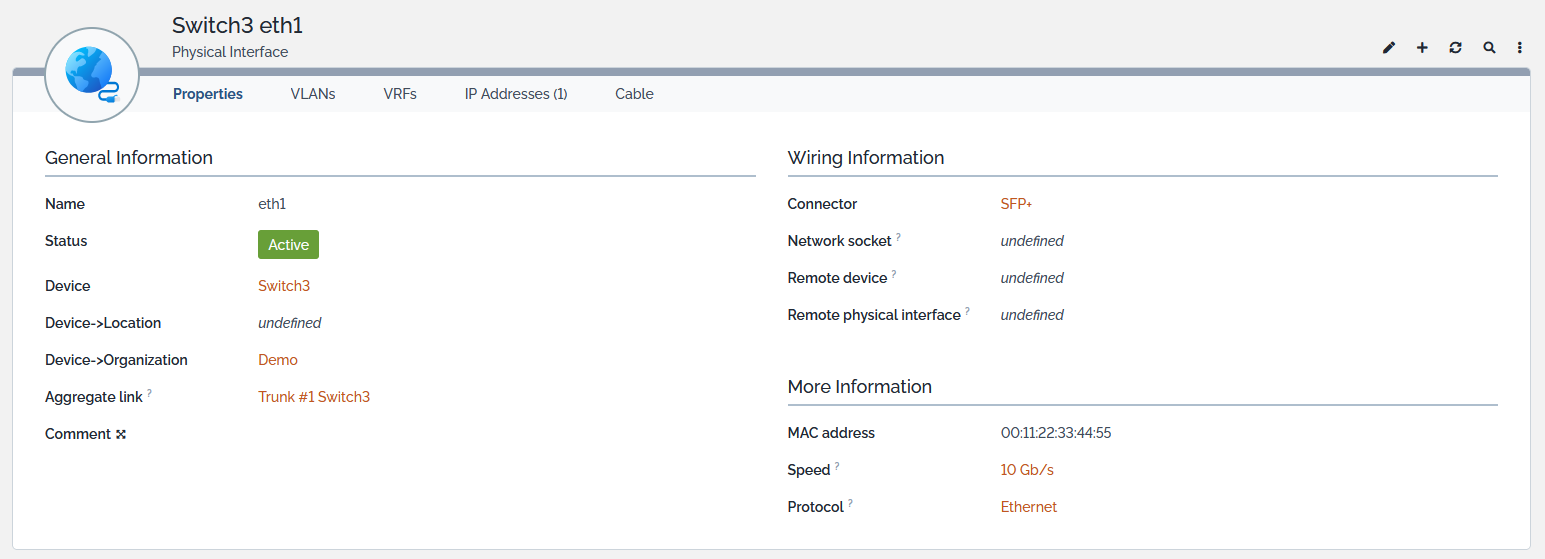Open the VRFs tab
This screenshot has width=1545, height=559.
(400, 94)
